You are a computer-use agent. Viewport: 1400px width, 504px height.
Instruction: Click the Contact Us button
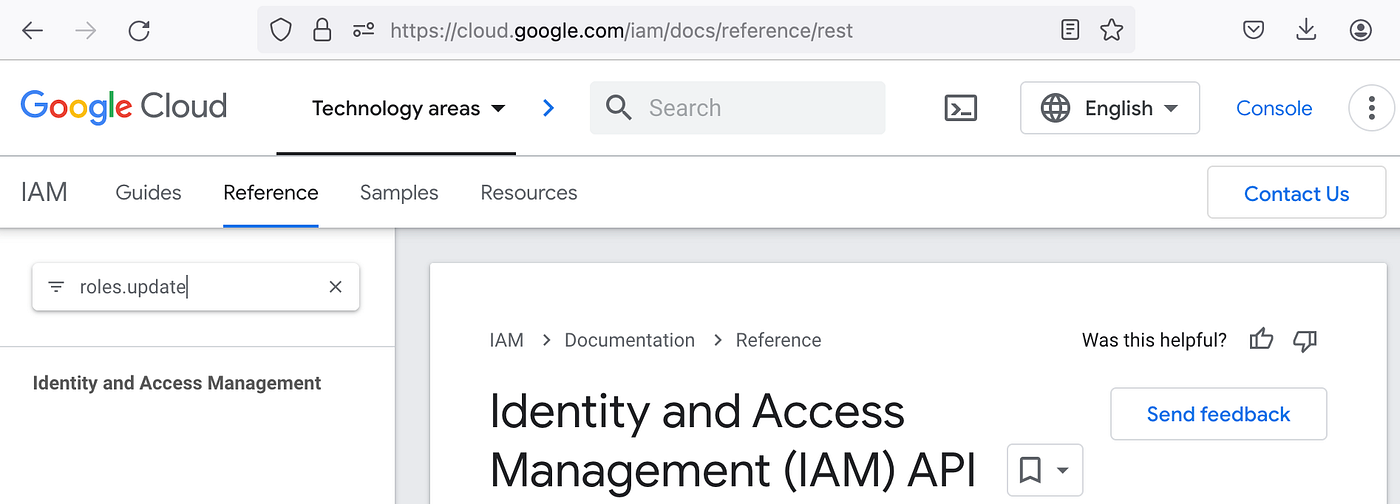click(x=1296, y=193)
